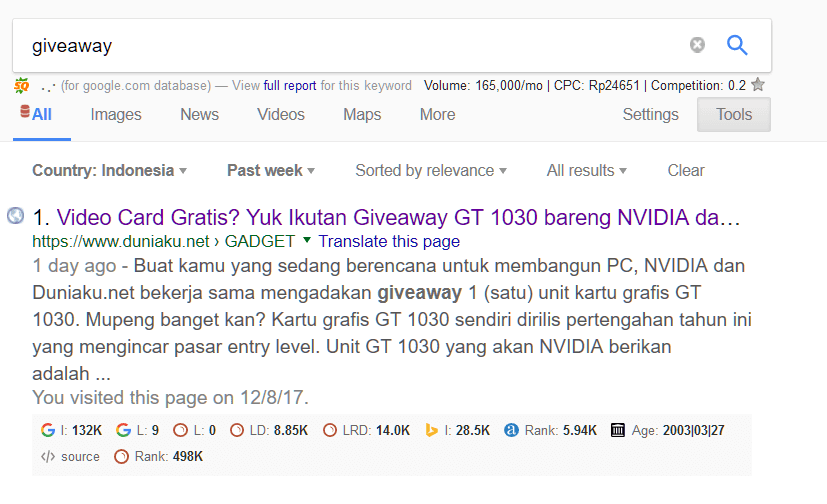
Task: Click the CPC: Rp24651 text
Action: click(x=597, y=85)
